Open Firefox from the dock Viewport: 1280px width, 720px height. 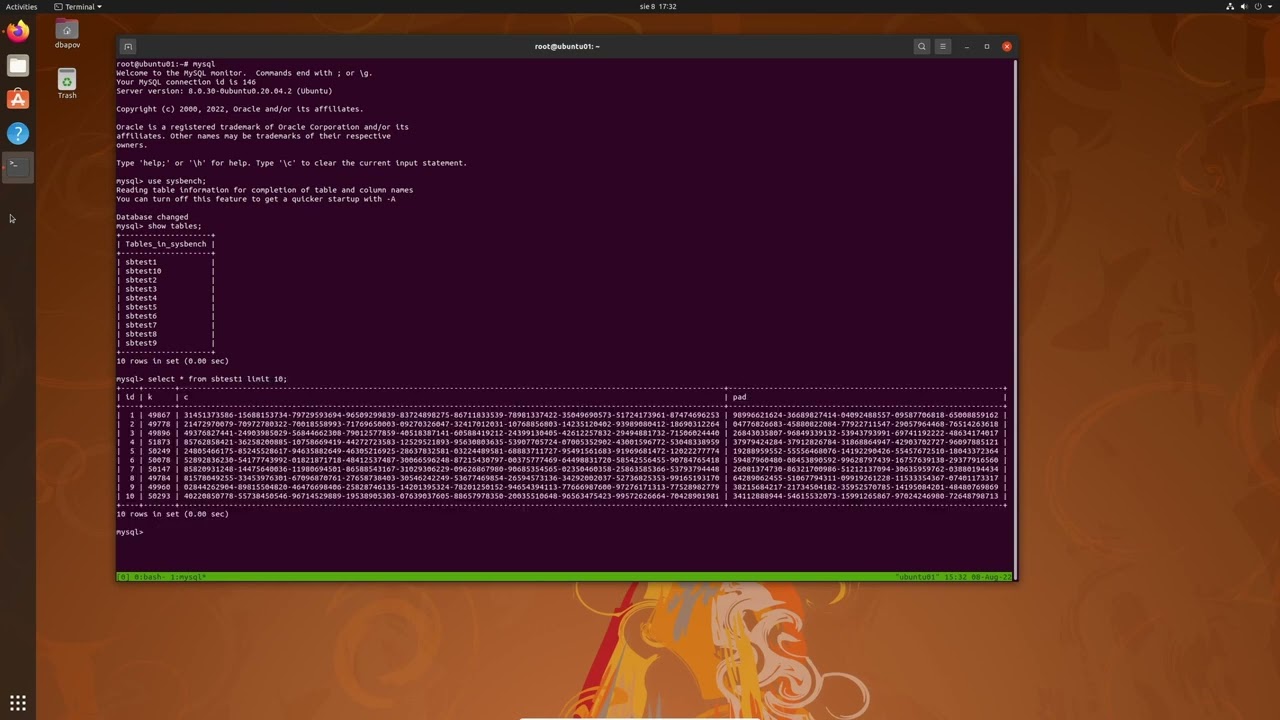tap(18, 31)
